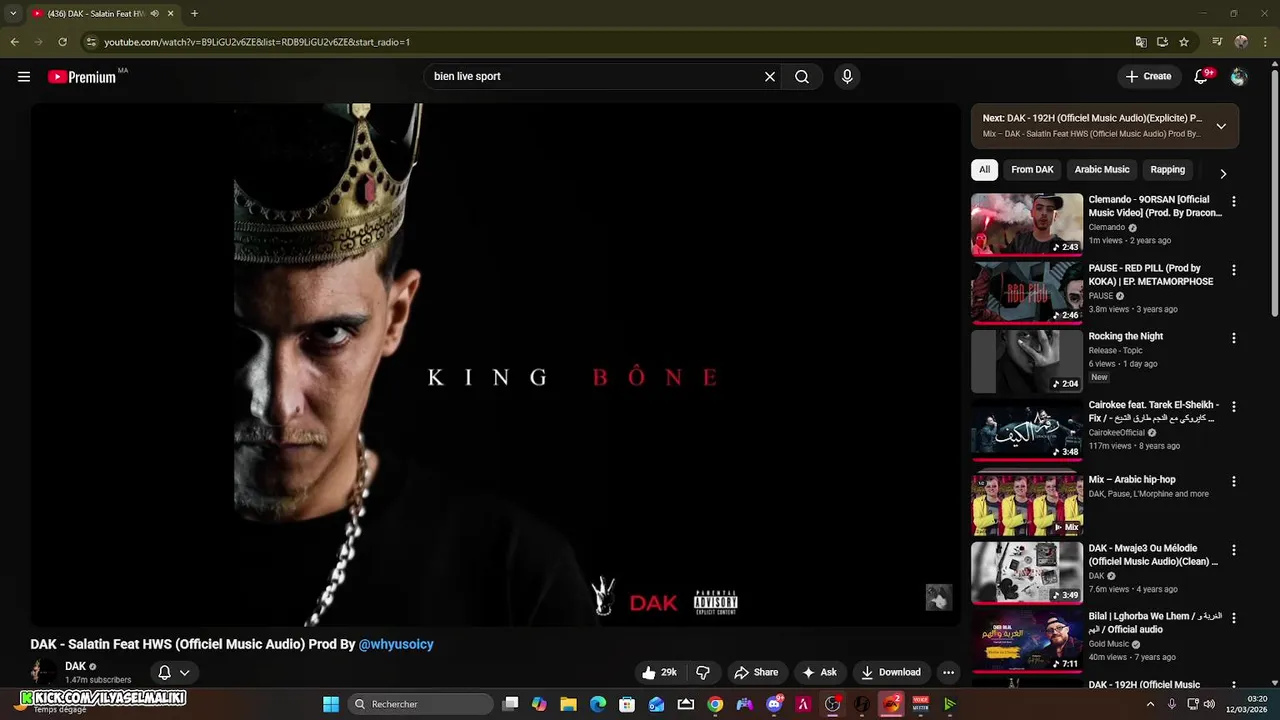Viewport: 1280px width, 720px height.
Task: Translate this page icon in address bar
Action: coord(1141,42)
